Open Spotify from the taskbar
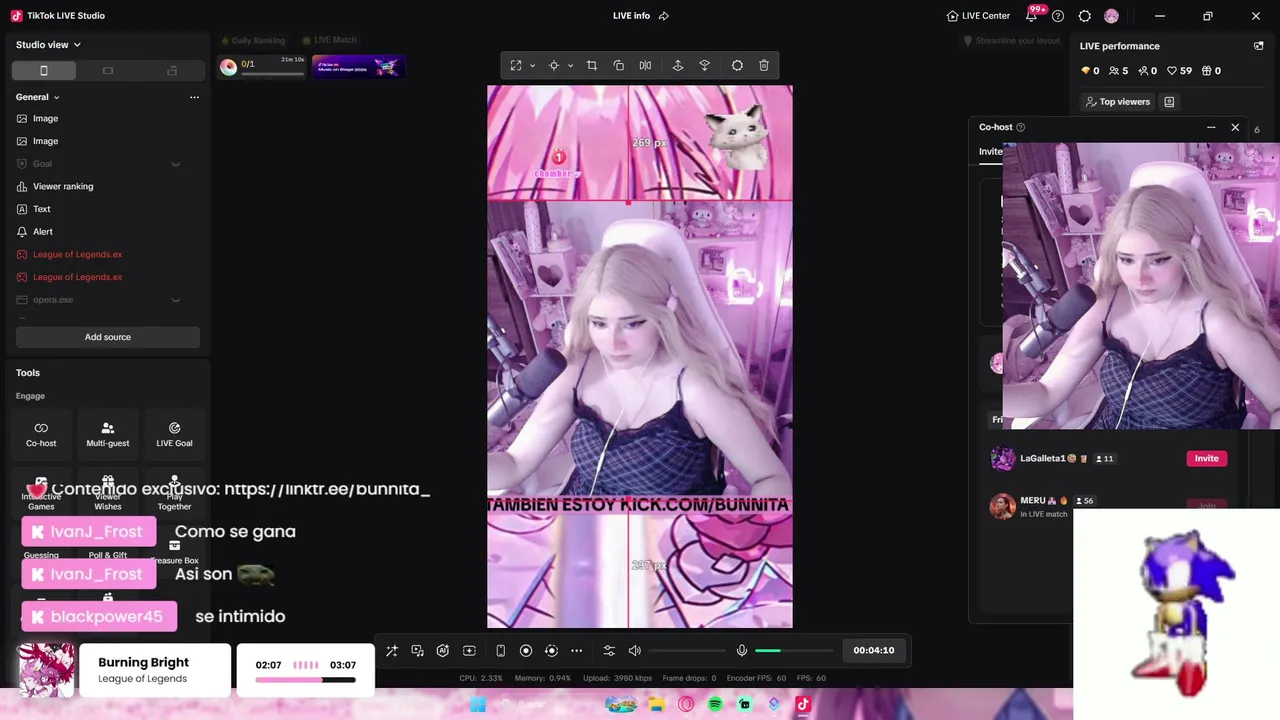Image resolution: width=1280 pixels, height=720 pixels. pyautogui.click(x=715, y=705)
